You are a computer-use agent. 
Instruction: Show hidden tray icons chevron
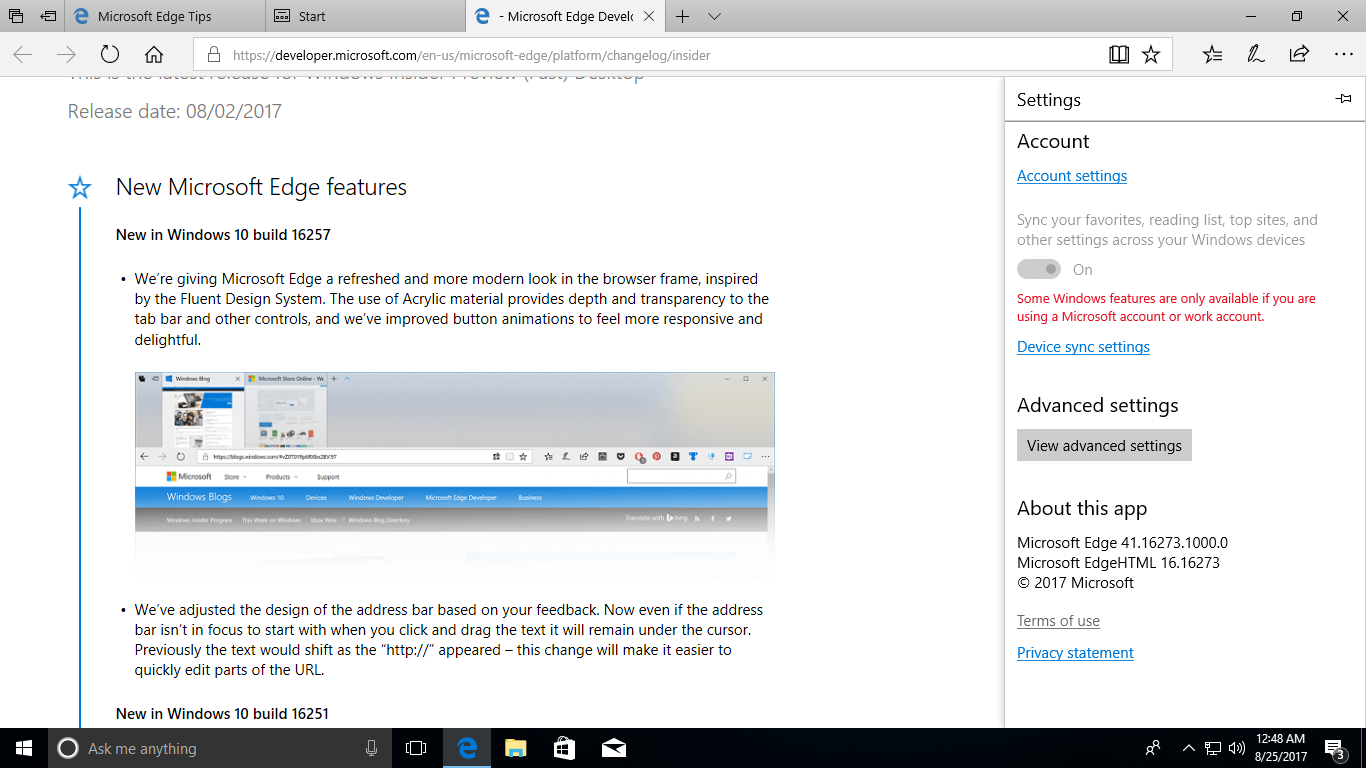1188,748
